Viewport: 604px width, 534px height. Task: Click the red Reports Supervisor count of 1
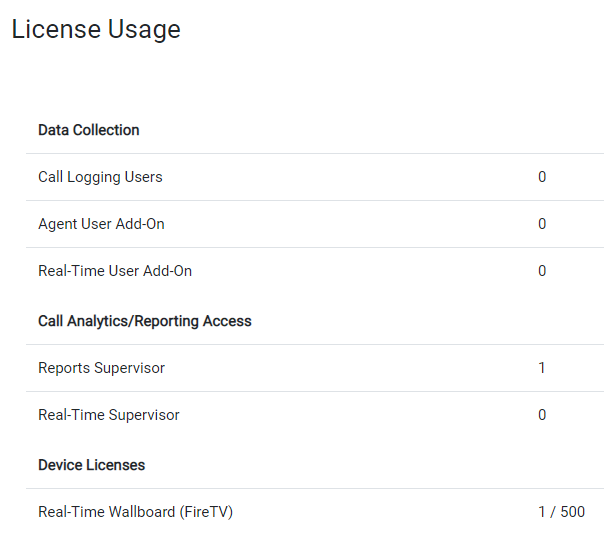542,368
